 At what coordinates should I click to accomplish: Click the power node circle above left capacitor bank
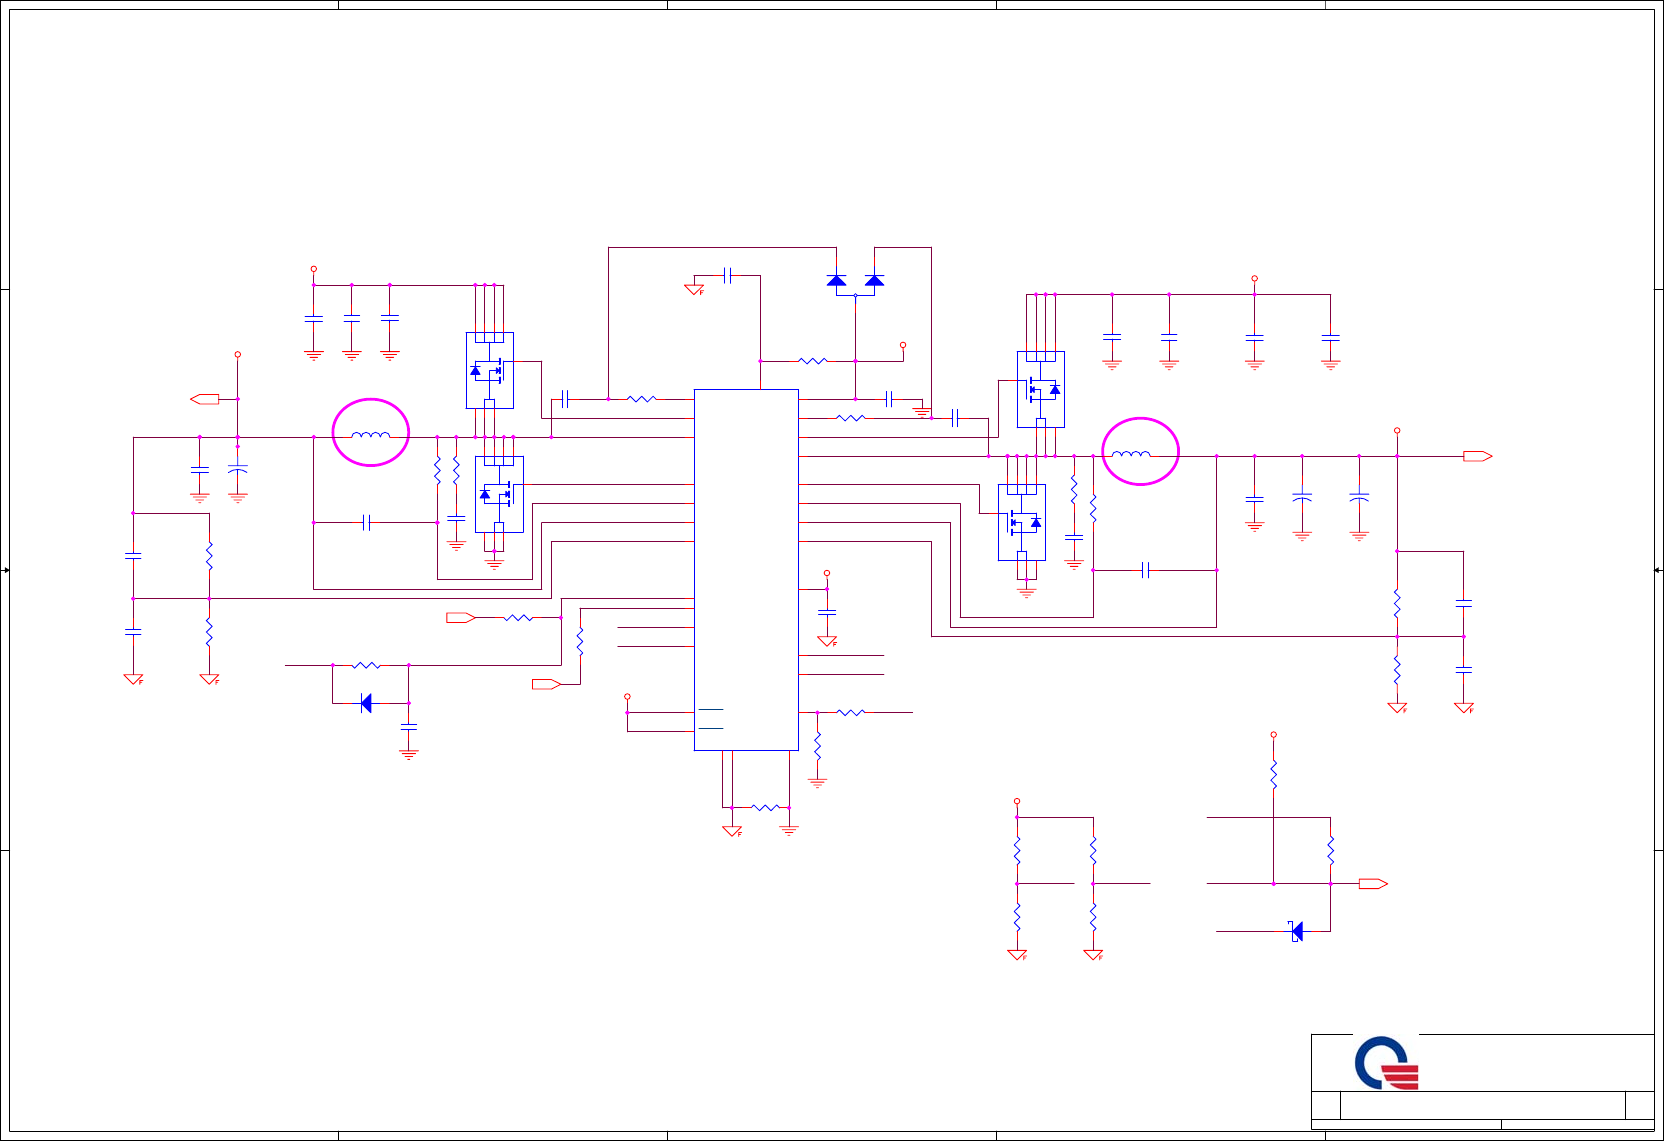314,269
